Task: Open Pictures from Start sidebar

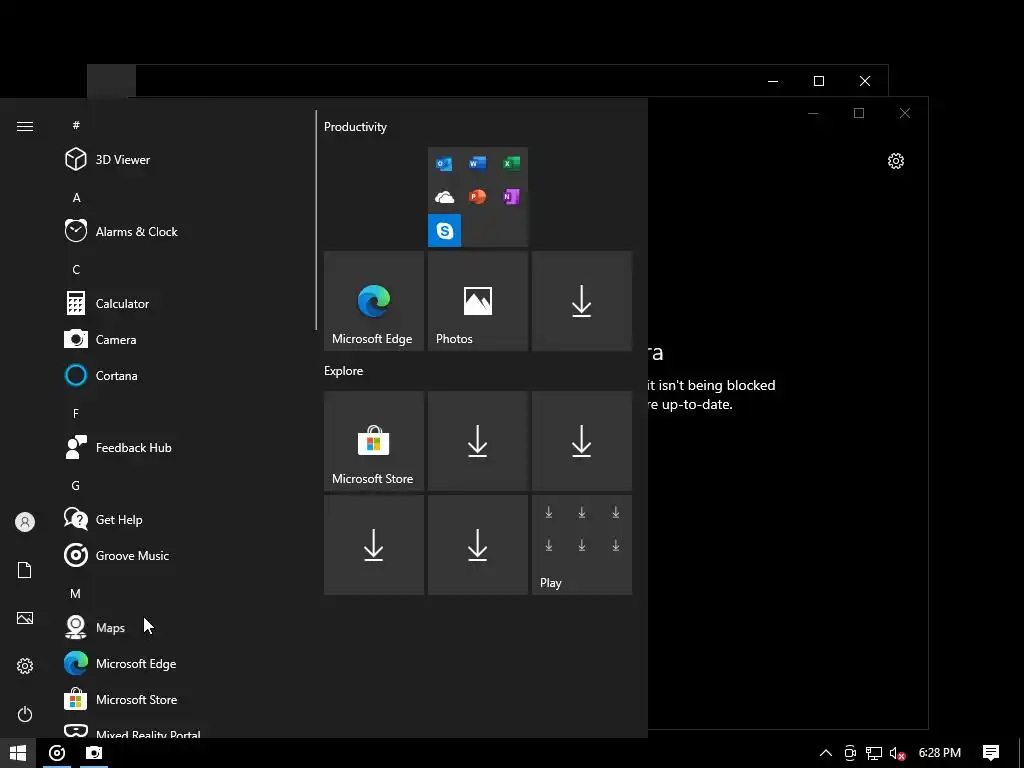Action: [x=25, y=618]
